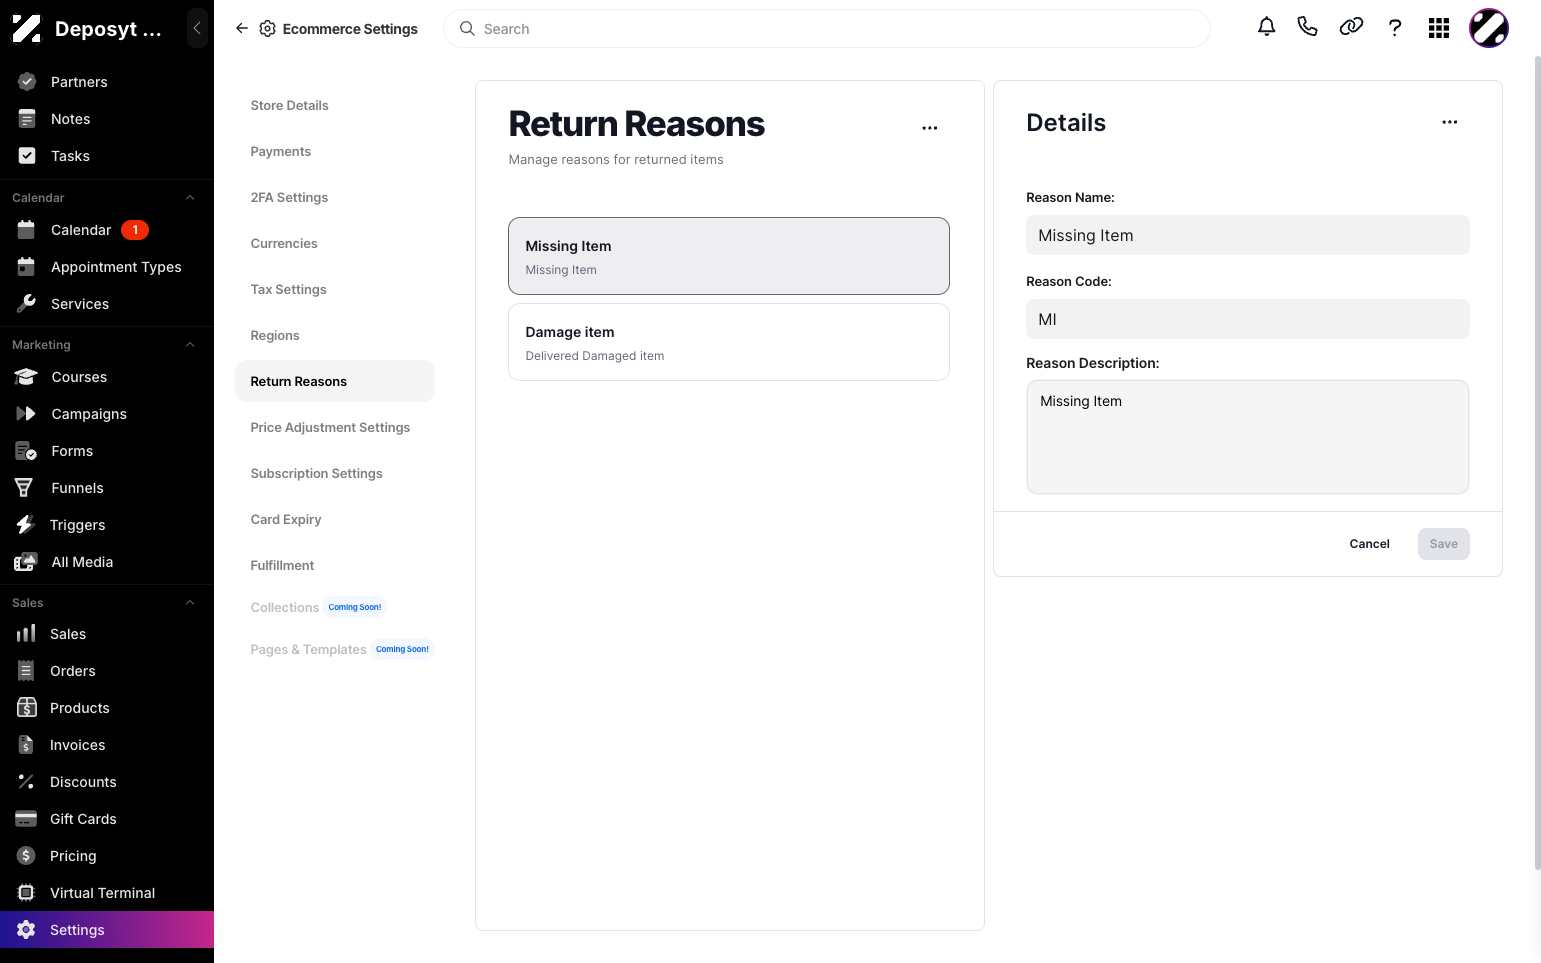The width and height of the screenshot is (1541, 963).
Task: Collapse the Calendar section
Action: (x=190, y=198)
